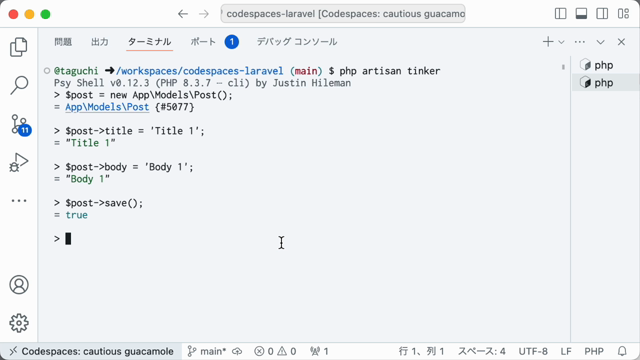Go back with the left arrow
This screenshot has height=360, width=640.
183,14
